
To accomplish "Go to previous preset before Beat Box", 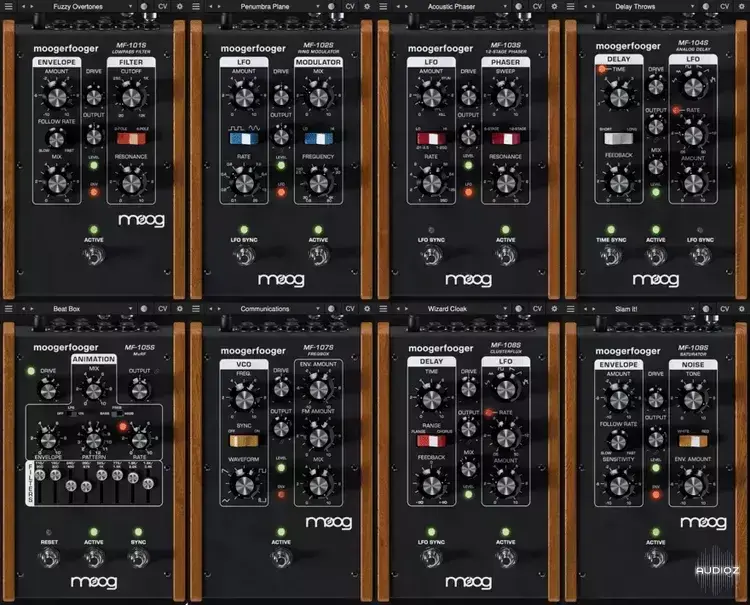I will click(23, 309).
